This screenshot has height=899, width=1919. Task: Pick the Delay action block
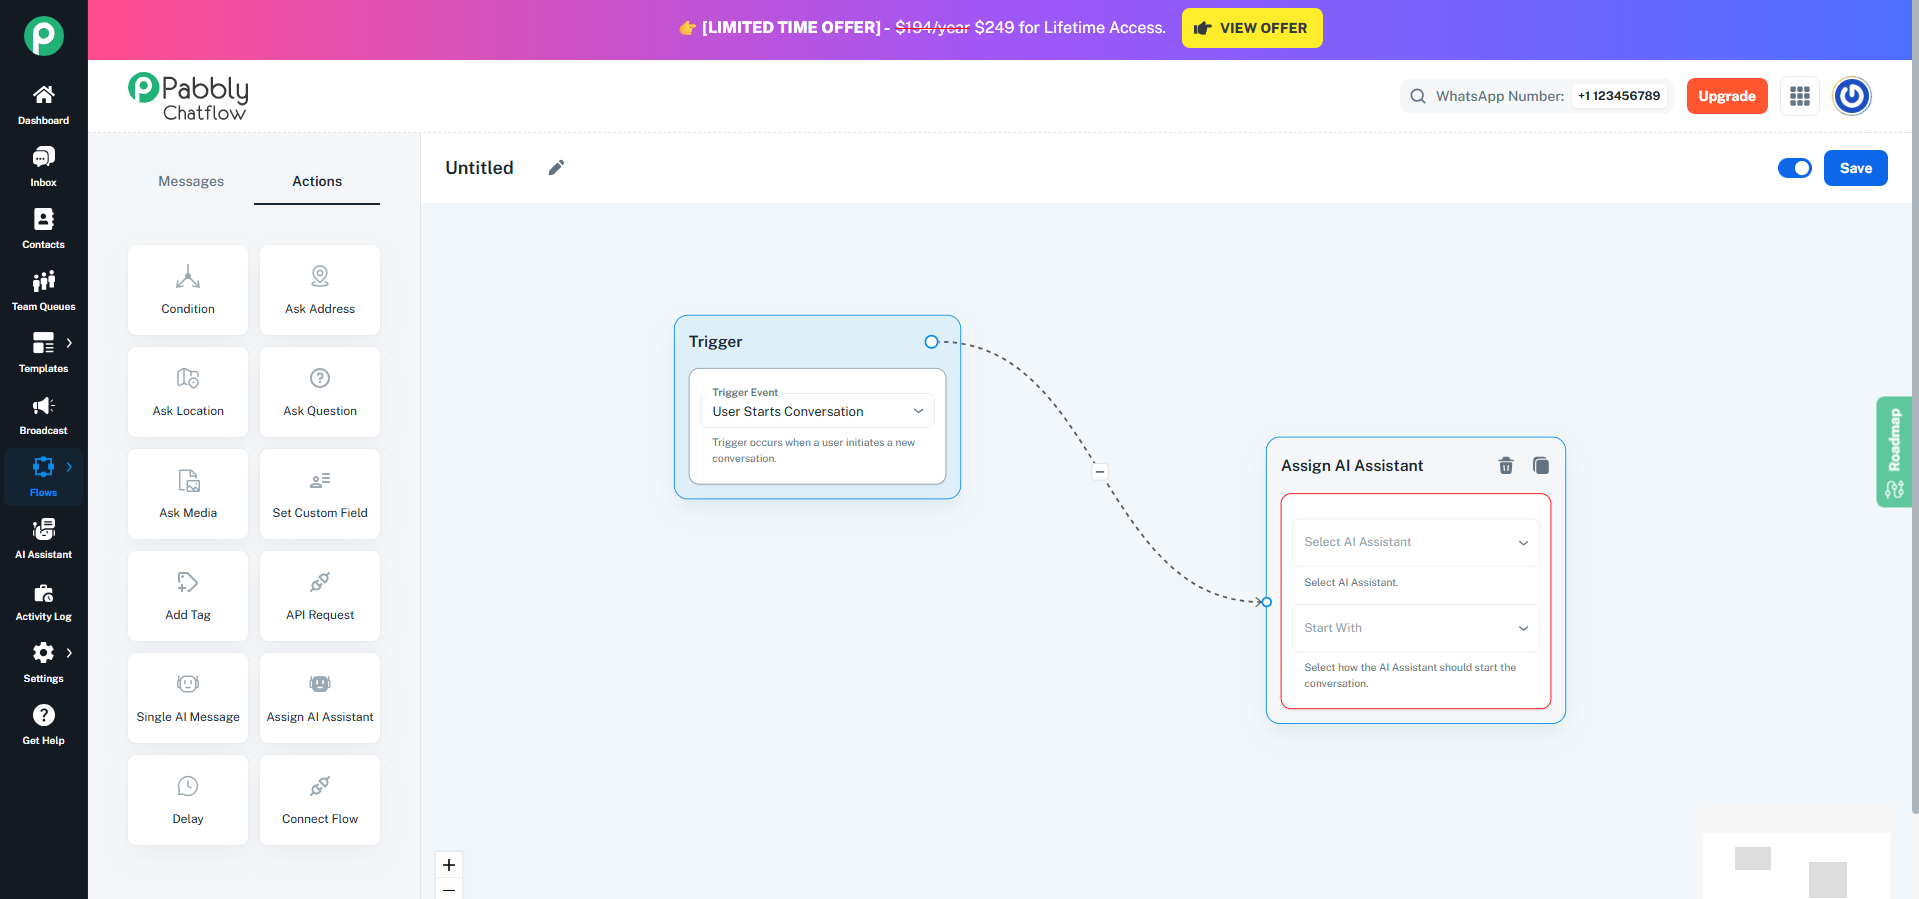click(x=188, y=800)
